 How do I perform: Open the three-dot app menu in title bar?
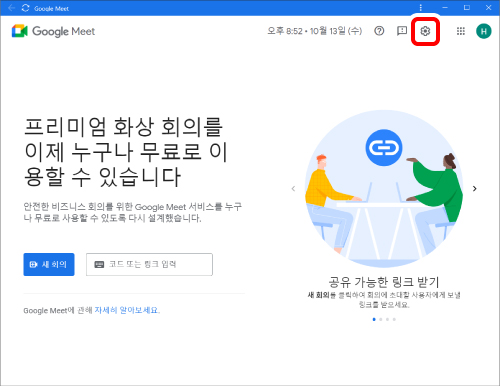point(421,8)
